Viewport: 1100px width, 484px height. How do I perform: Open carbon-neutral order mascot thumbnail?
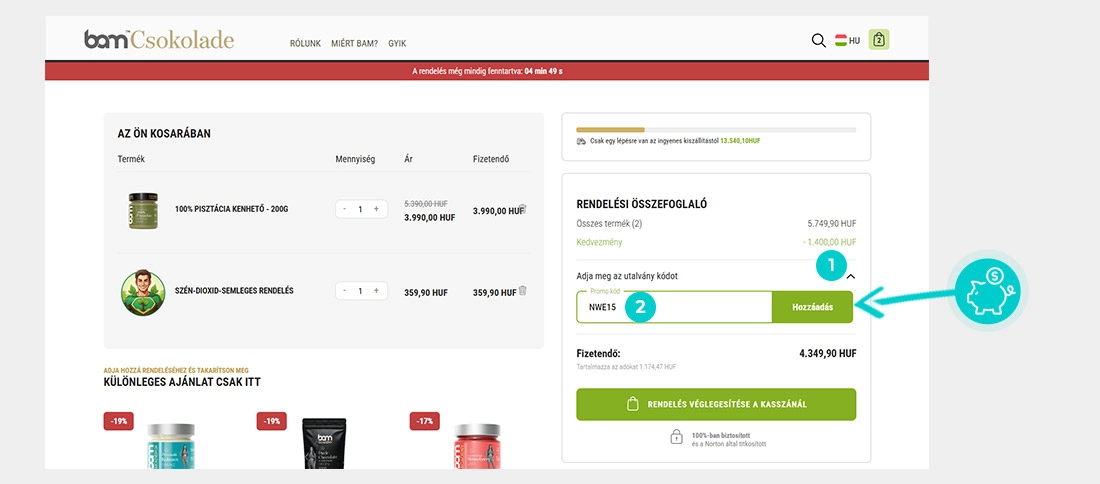[143, 293]
